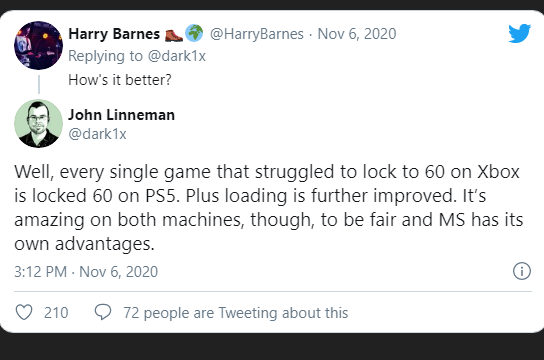
Task: Click the globe emoji beside Harry Barnes
Action: pyautogui.click(x=194, y=33)
